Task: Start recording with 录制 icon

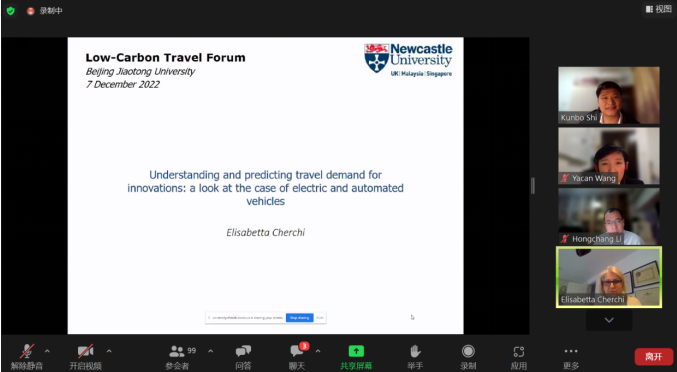Action: click(x=468, y=357)
